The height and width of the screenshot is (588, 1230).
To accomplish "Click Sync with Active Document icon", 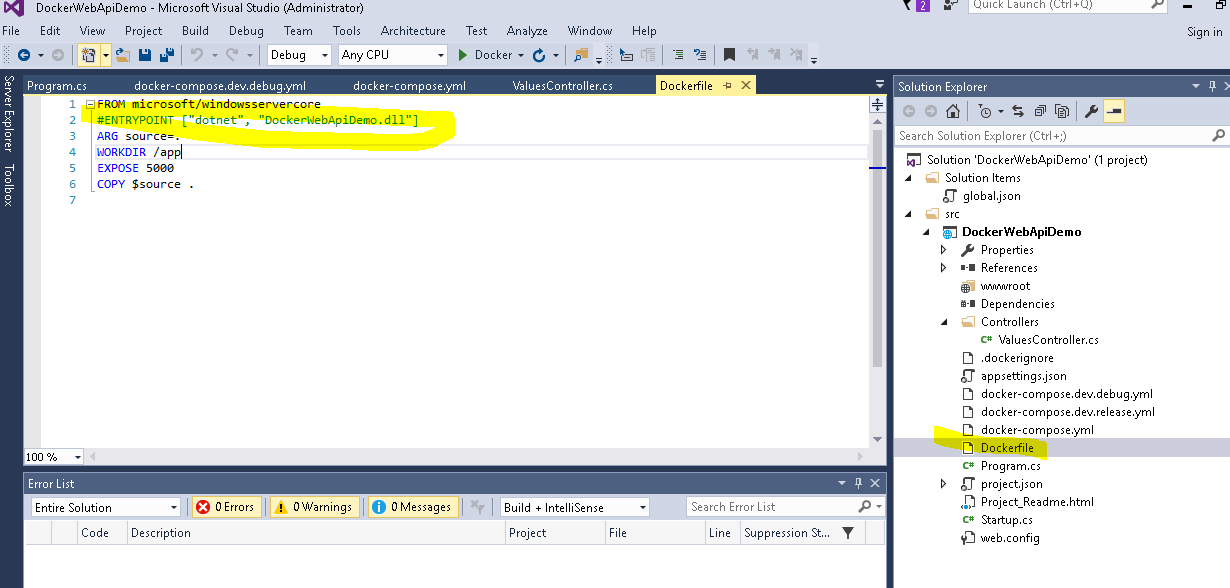I will [x=1018, y=111].
